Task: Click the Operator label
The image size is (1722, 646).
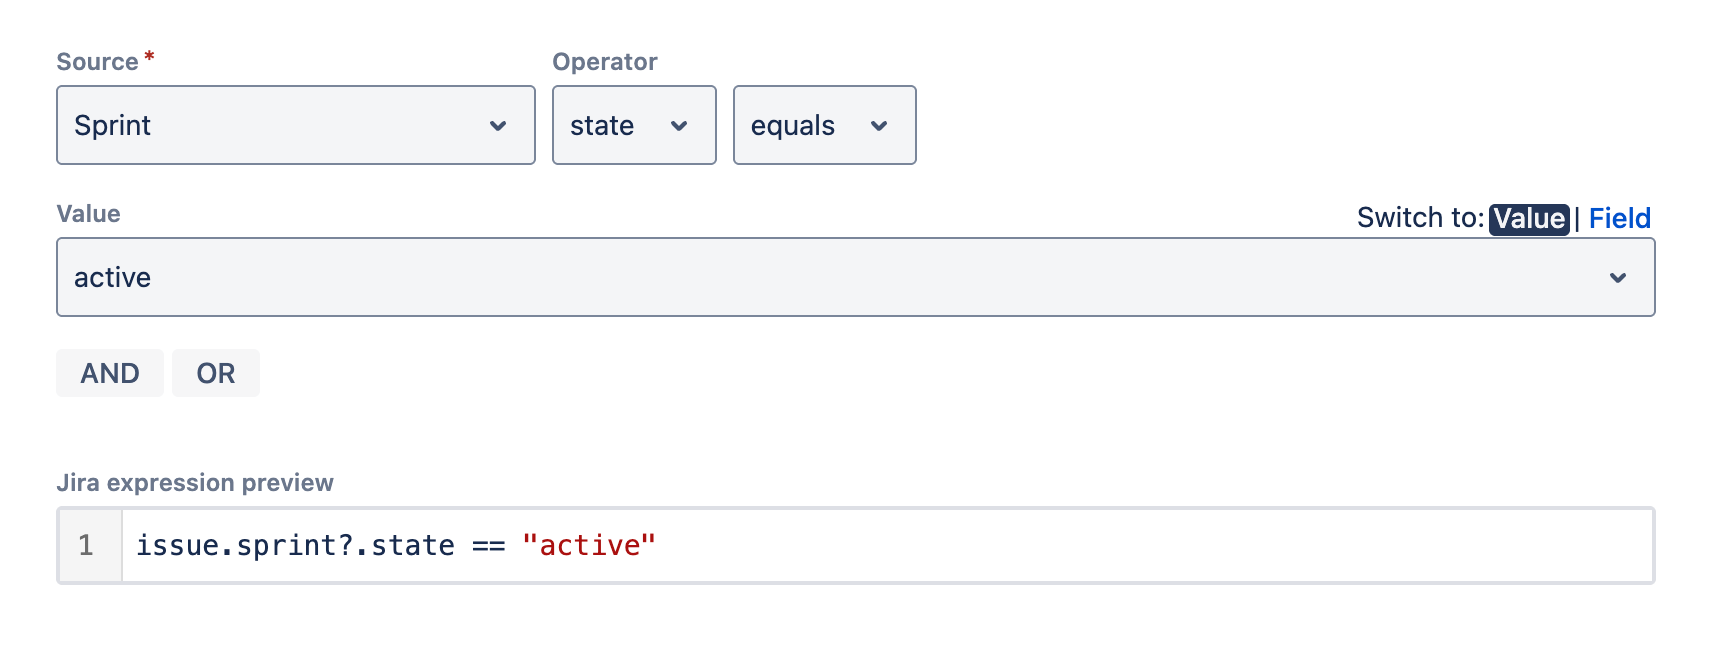Action: (604, 61)
